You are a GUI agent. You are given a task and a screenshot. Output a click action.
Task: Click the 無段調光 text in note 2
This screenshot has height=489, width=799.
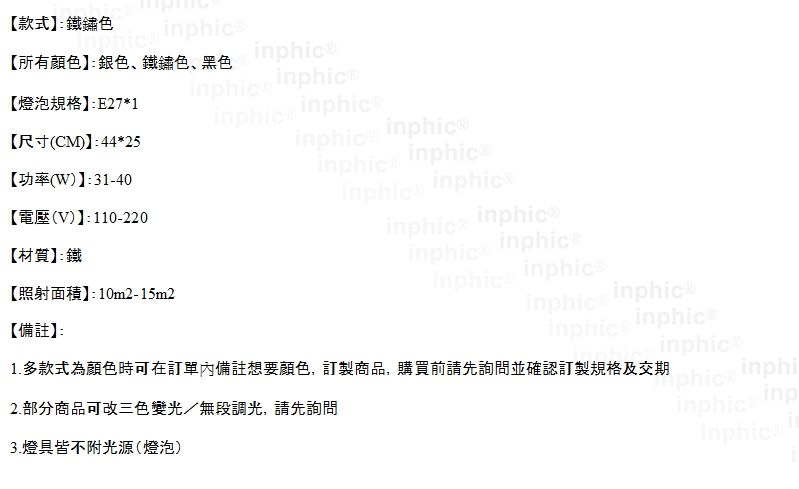tap(231, 408)
